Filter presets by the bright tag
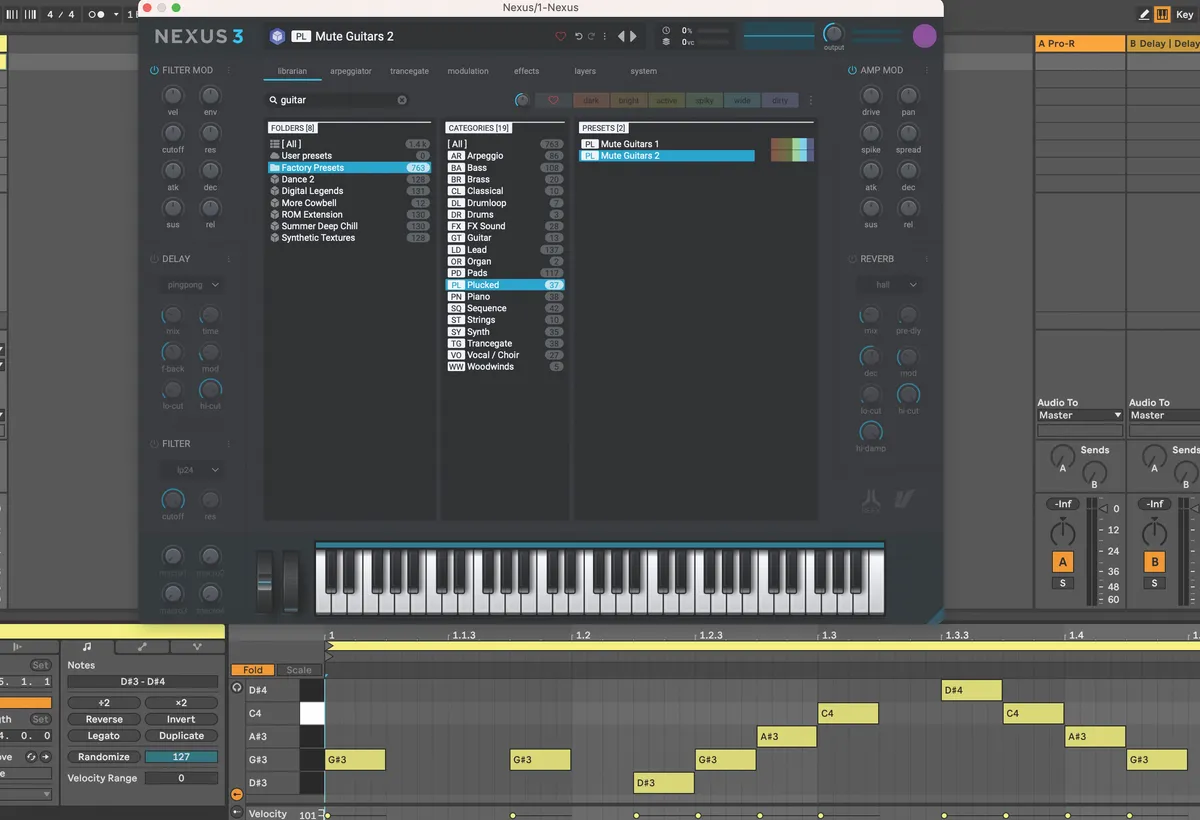The image size is (1200, 820). [x=629, y=100]
